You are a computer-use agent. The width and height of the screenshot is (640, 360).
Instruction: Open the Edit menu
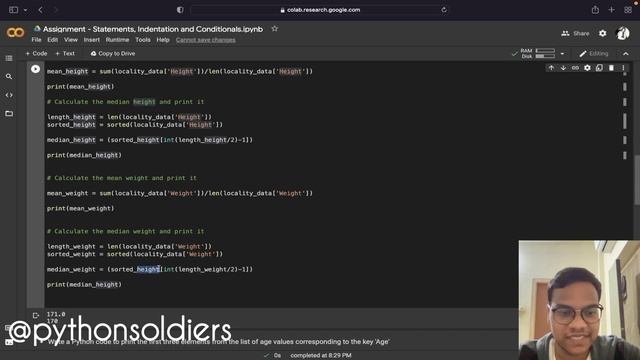[x=52, y=40]
